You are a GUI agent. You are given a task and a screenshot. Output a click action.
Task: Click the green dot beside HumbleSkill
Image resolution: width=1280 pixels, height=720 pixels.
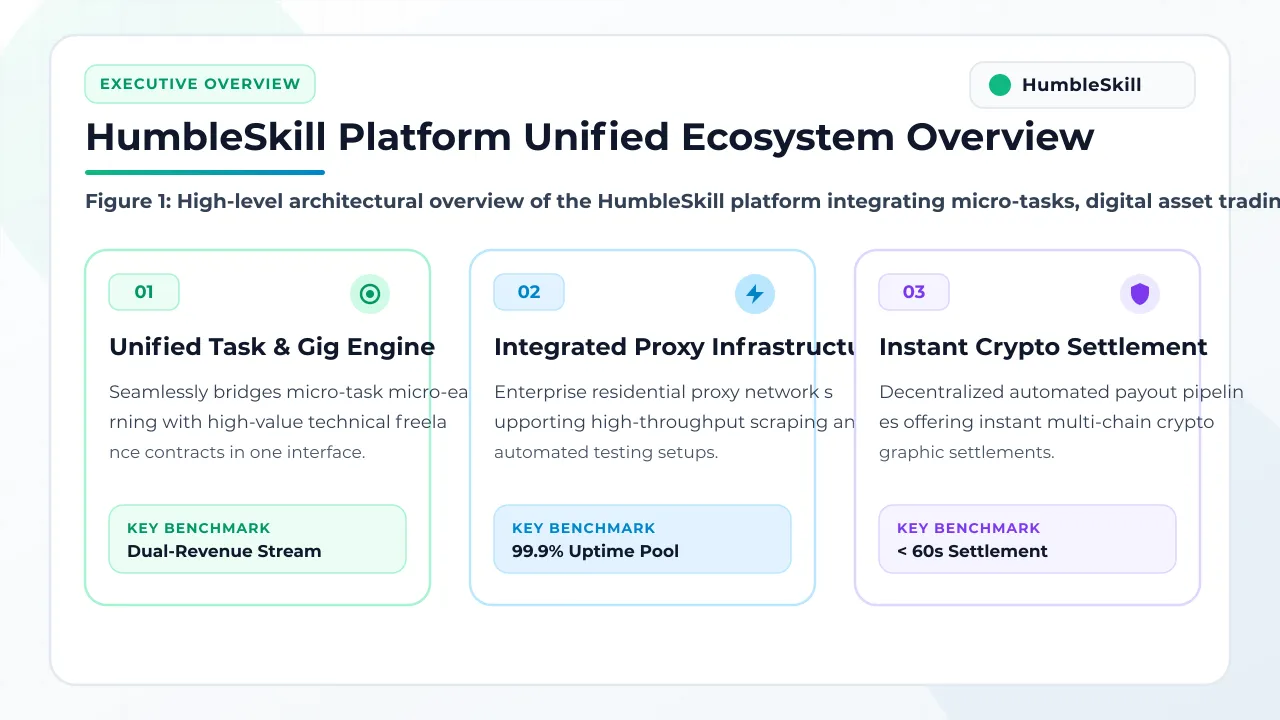coord(1000,85)
